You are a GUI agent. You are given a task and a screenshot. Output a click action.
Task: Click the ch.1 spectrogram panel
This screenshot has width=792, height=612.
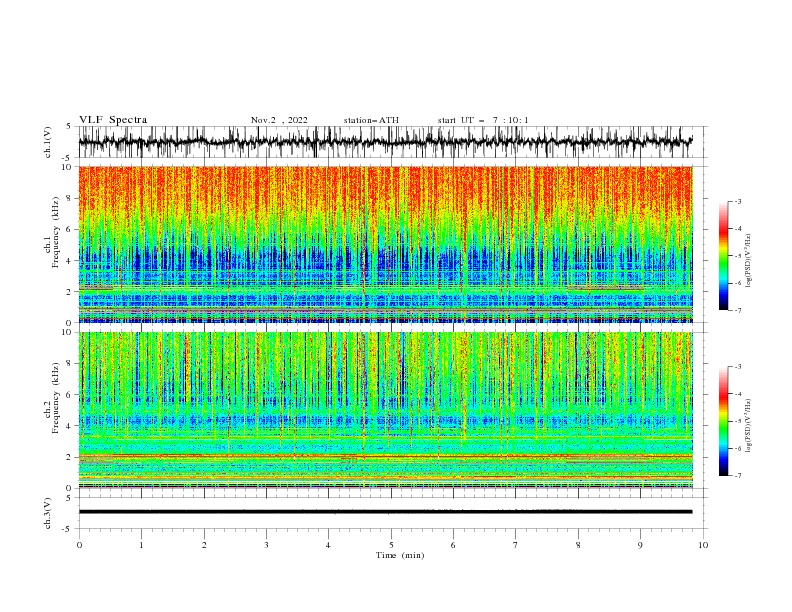[385, 244]
